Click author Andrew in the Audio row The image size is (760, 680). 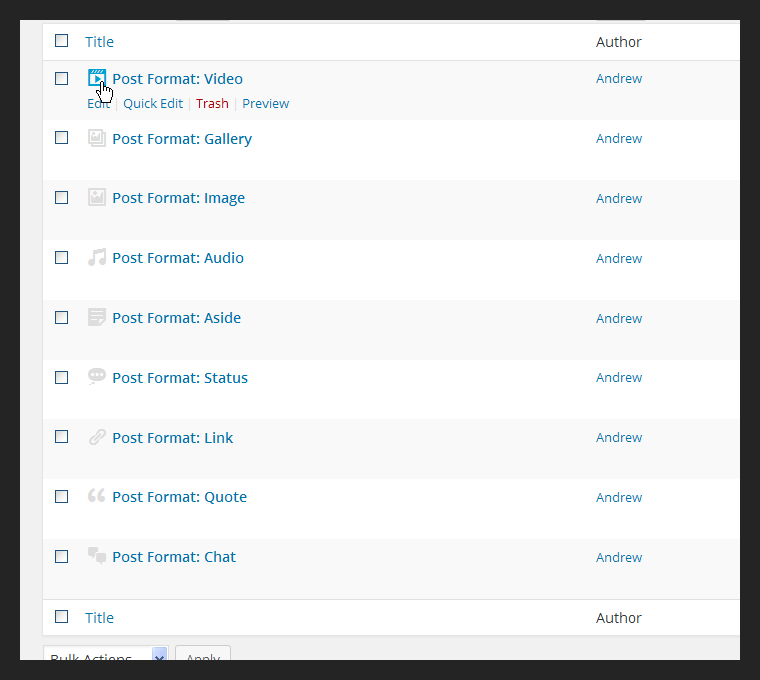click(x=619, y=259)
